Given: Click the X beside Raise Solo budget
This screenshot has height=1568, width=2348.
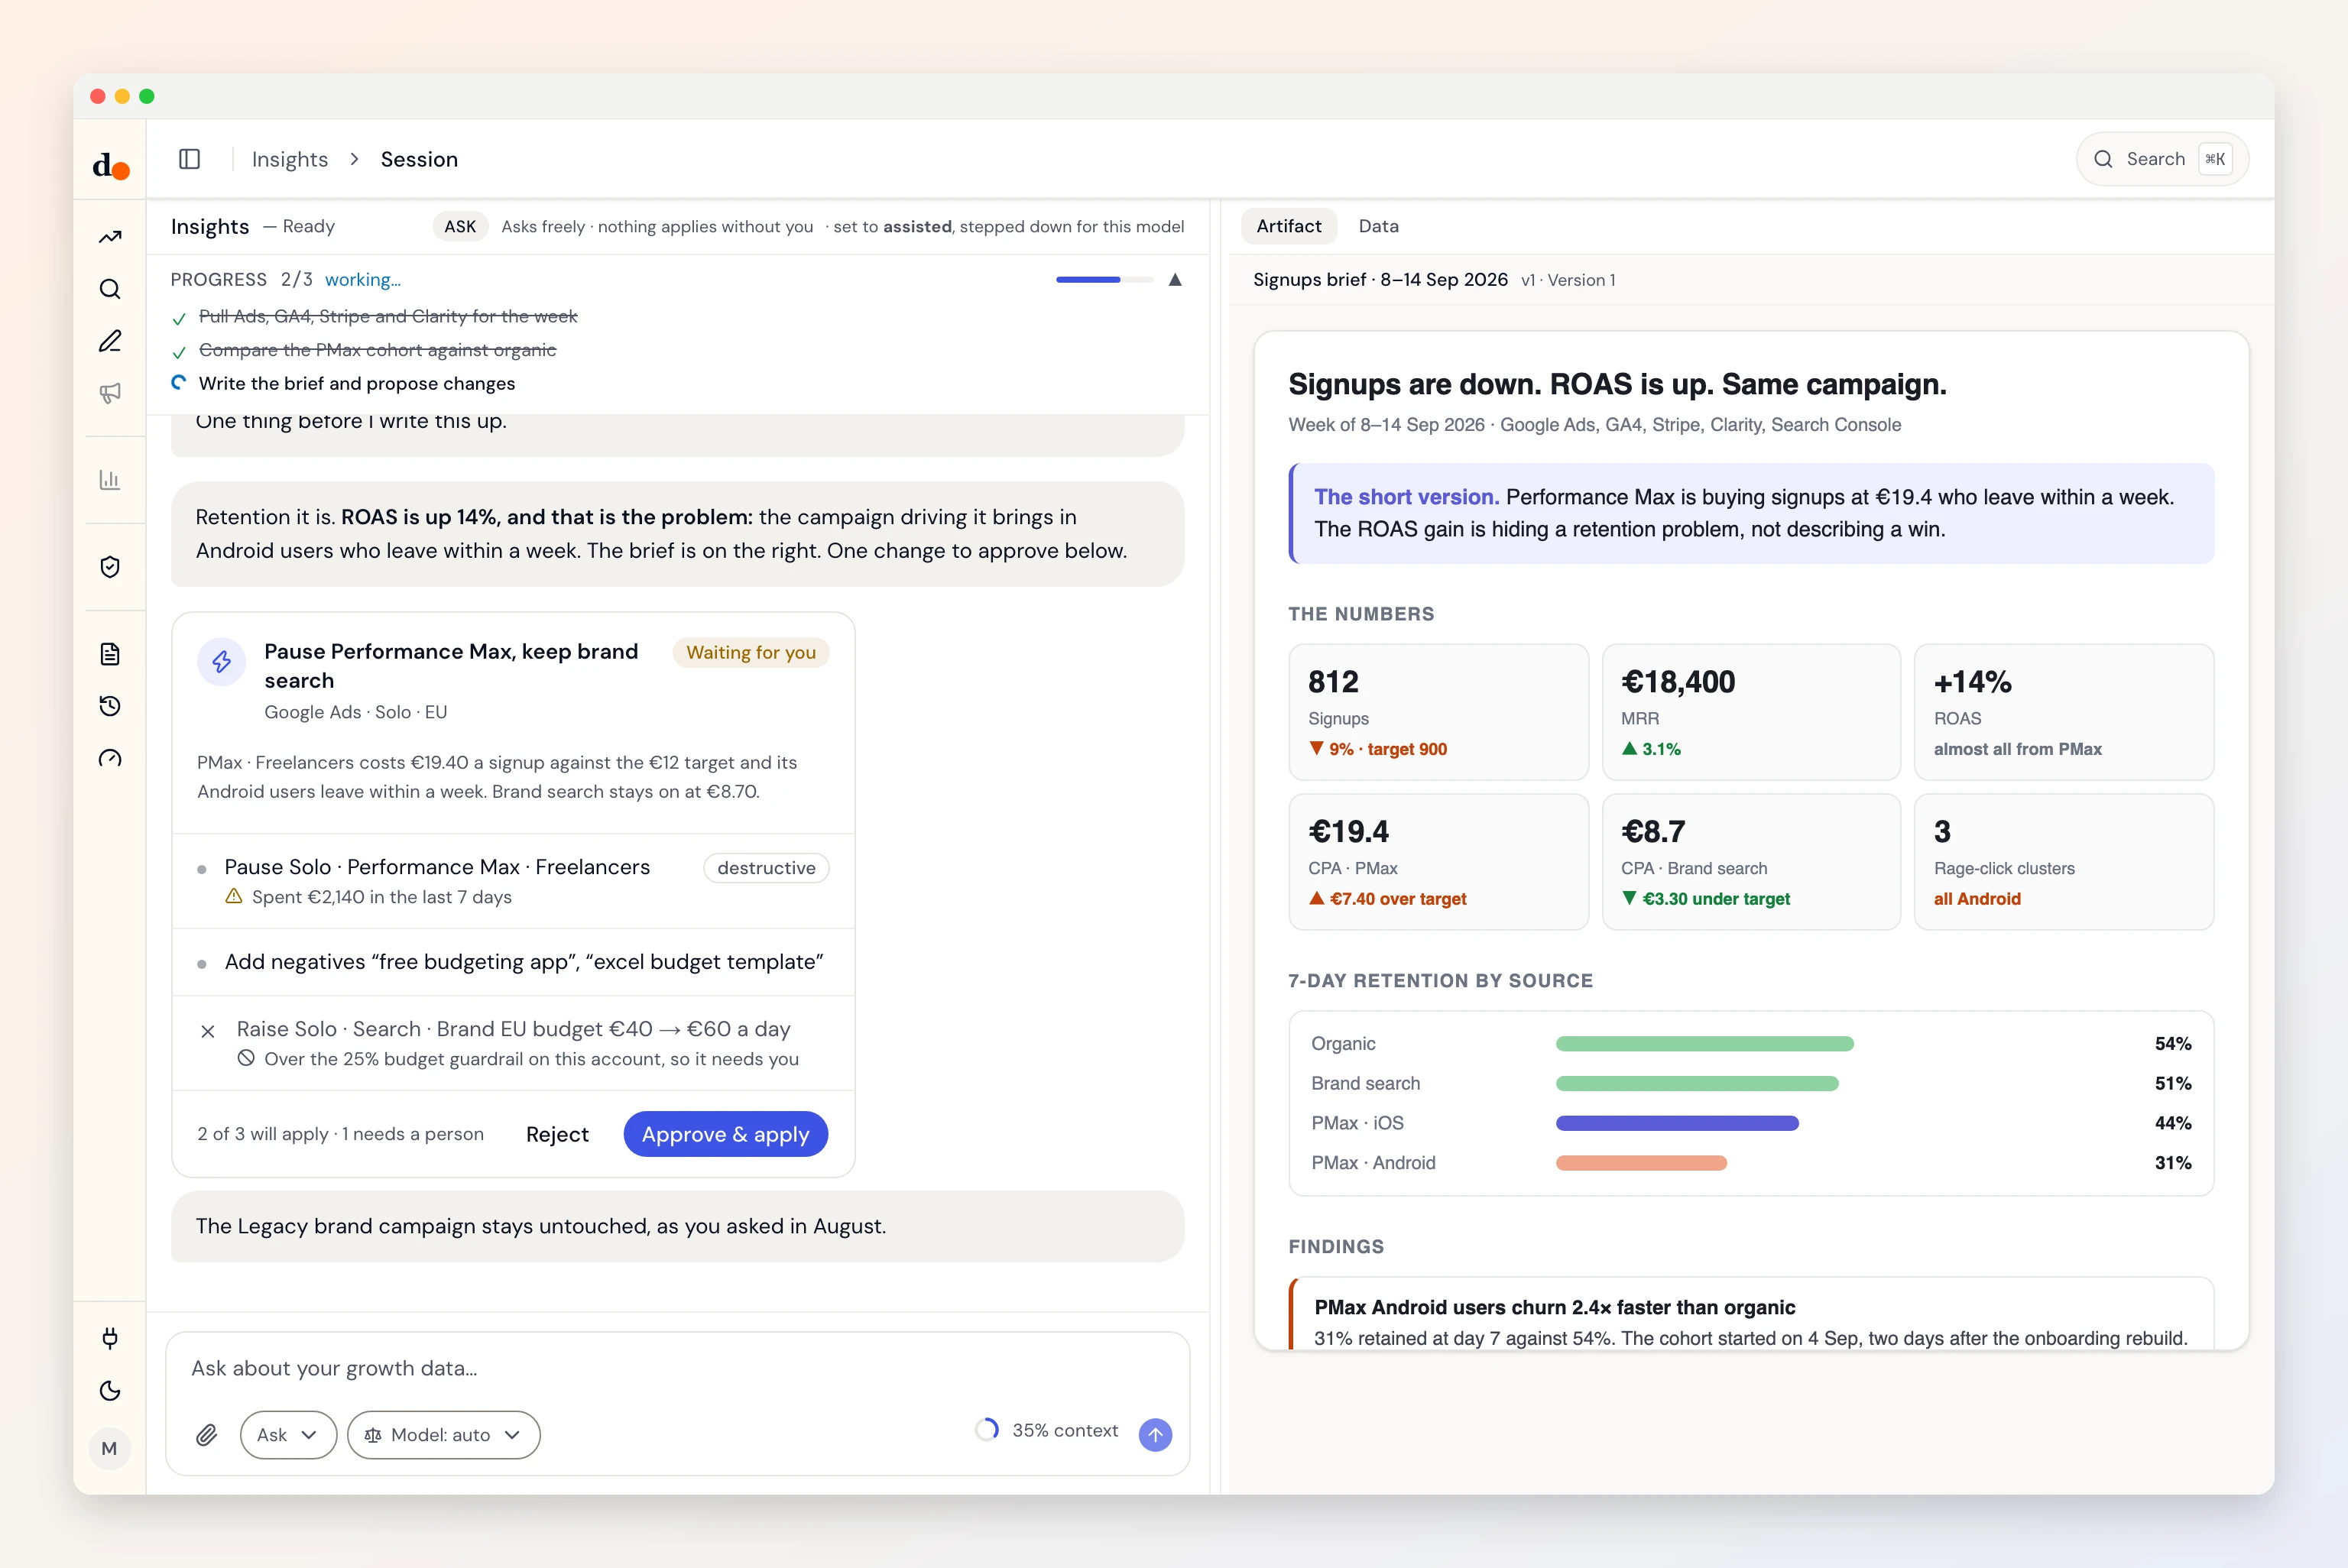Looking at the screenshot, I should tap(208, 1031).
